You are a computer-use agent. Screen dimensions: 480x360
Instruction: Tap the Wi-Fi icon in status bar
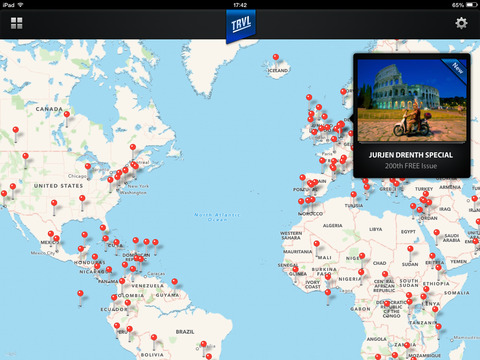click(20, 5)
